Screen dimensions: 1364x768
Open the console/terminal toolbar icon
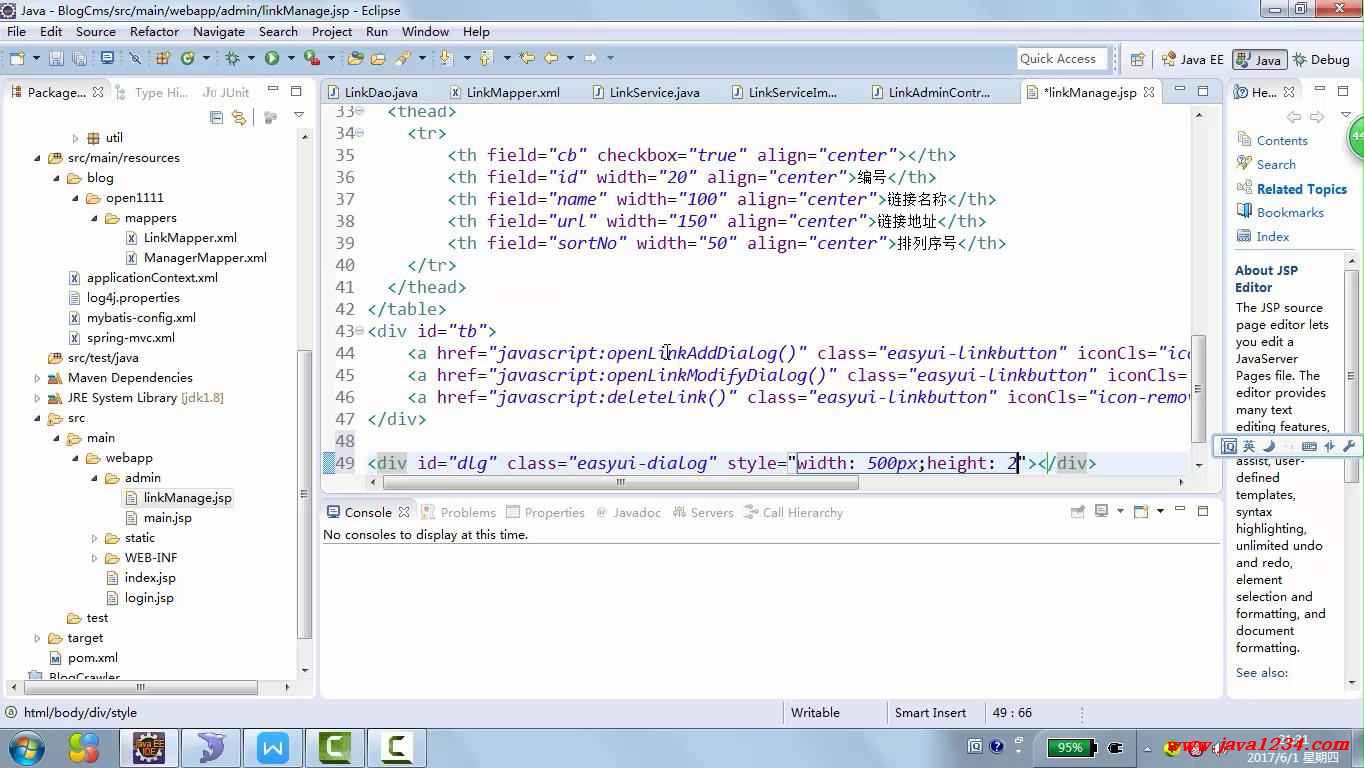(107, 58)
